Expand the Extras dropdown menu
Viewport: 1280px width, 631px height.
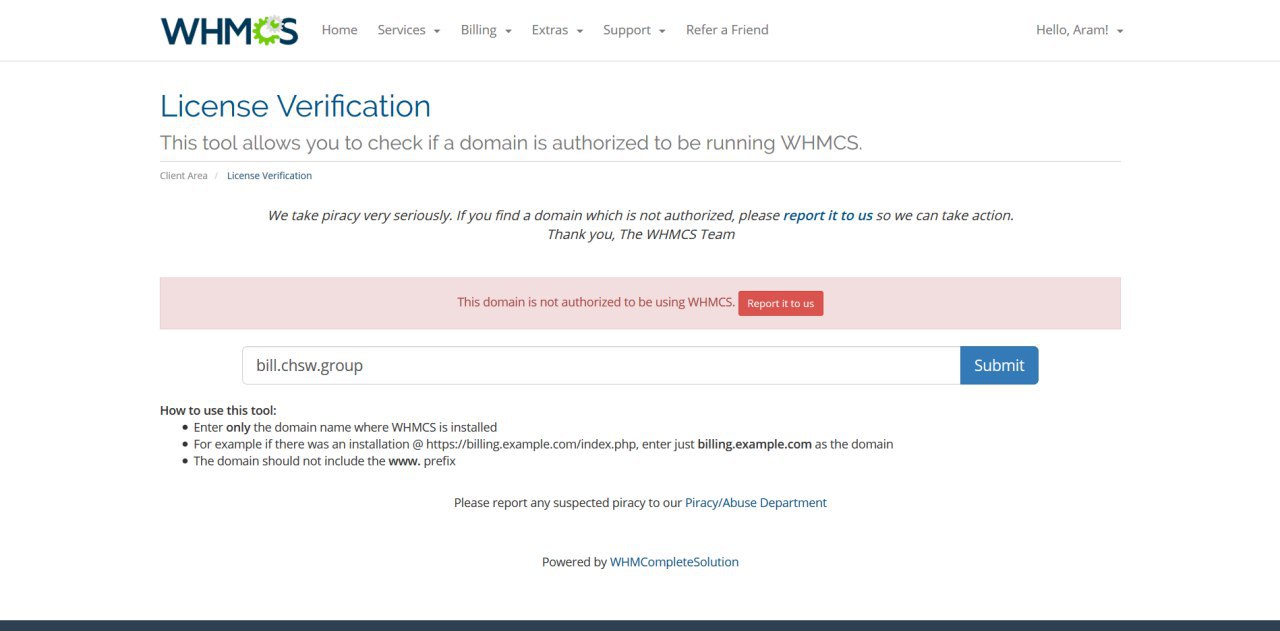[x=557, y=30]
